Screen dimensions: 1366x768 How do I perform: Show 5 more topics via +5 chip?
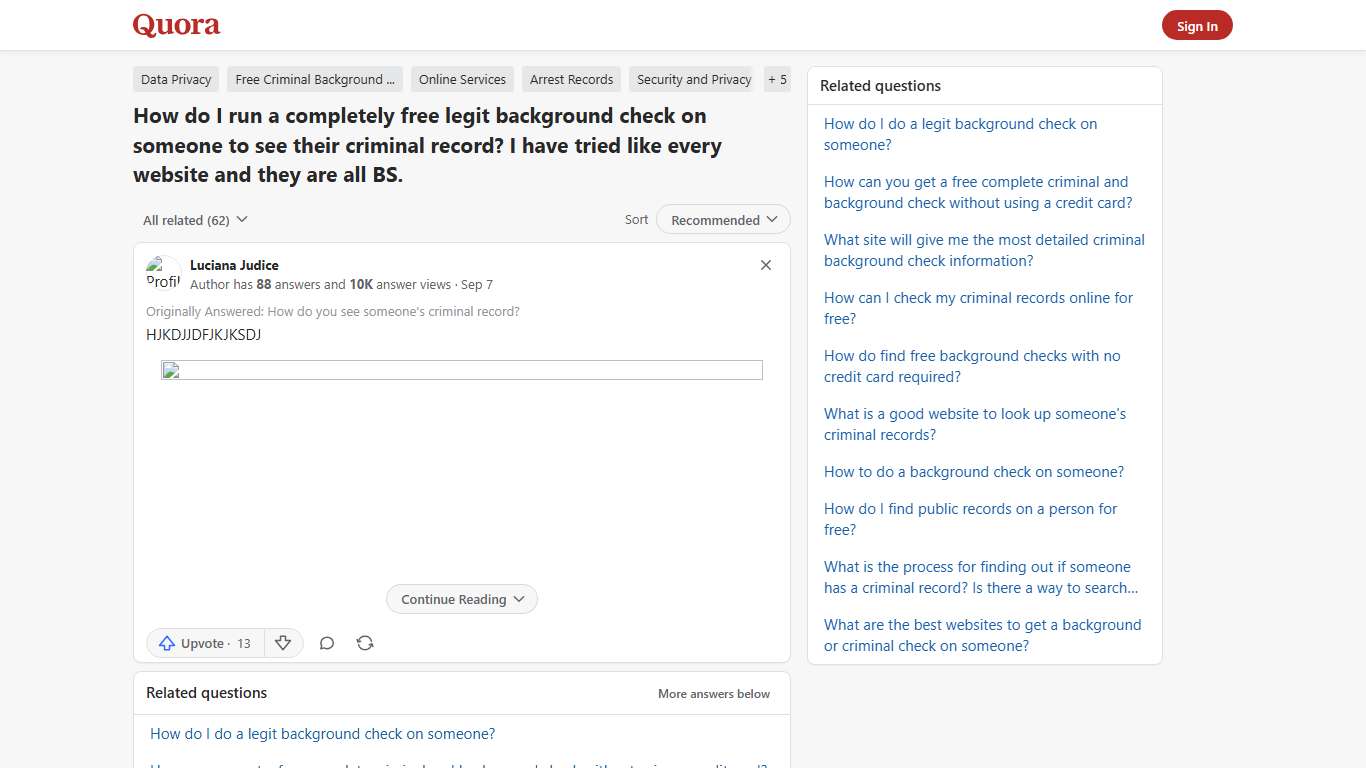777,79
